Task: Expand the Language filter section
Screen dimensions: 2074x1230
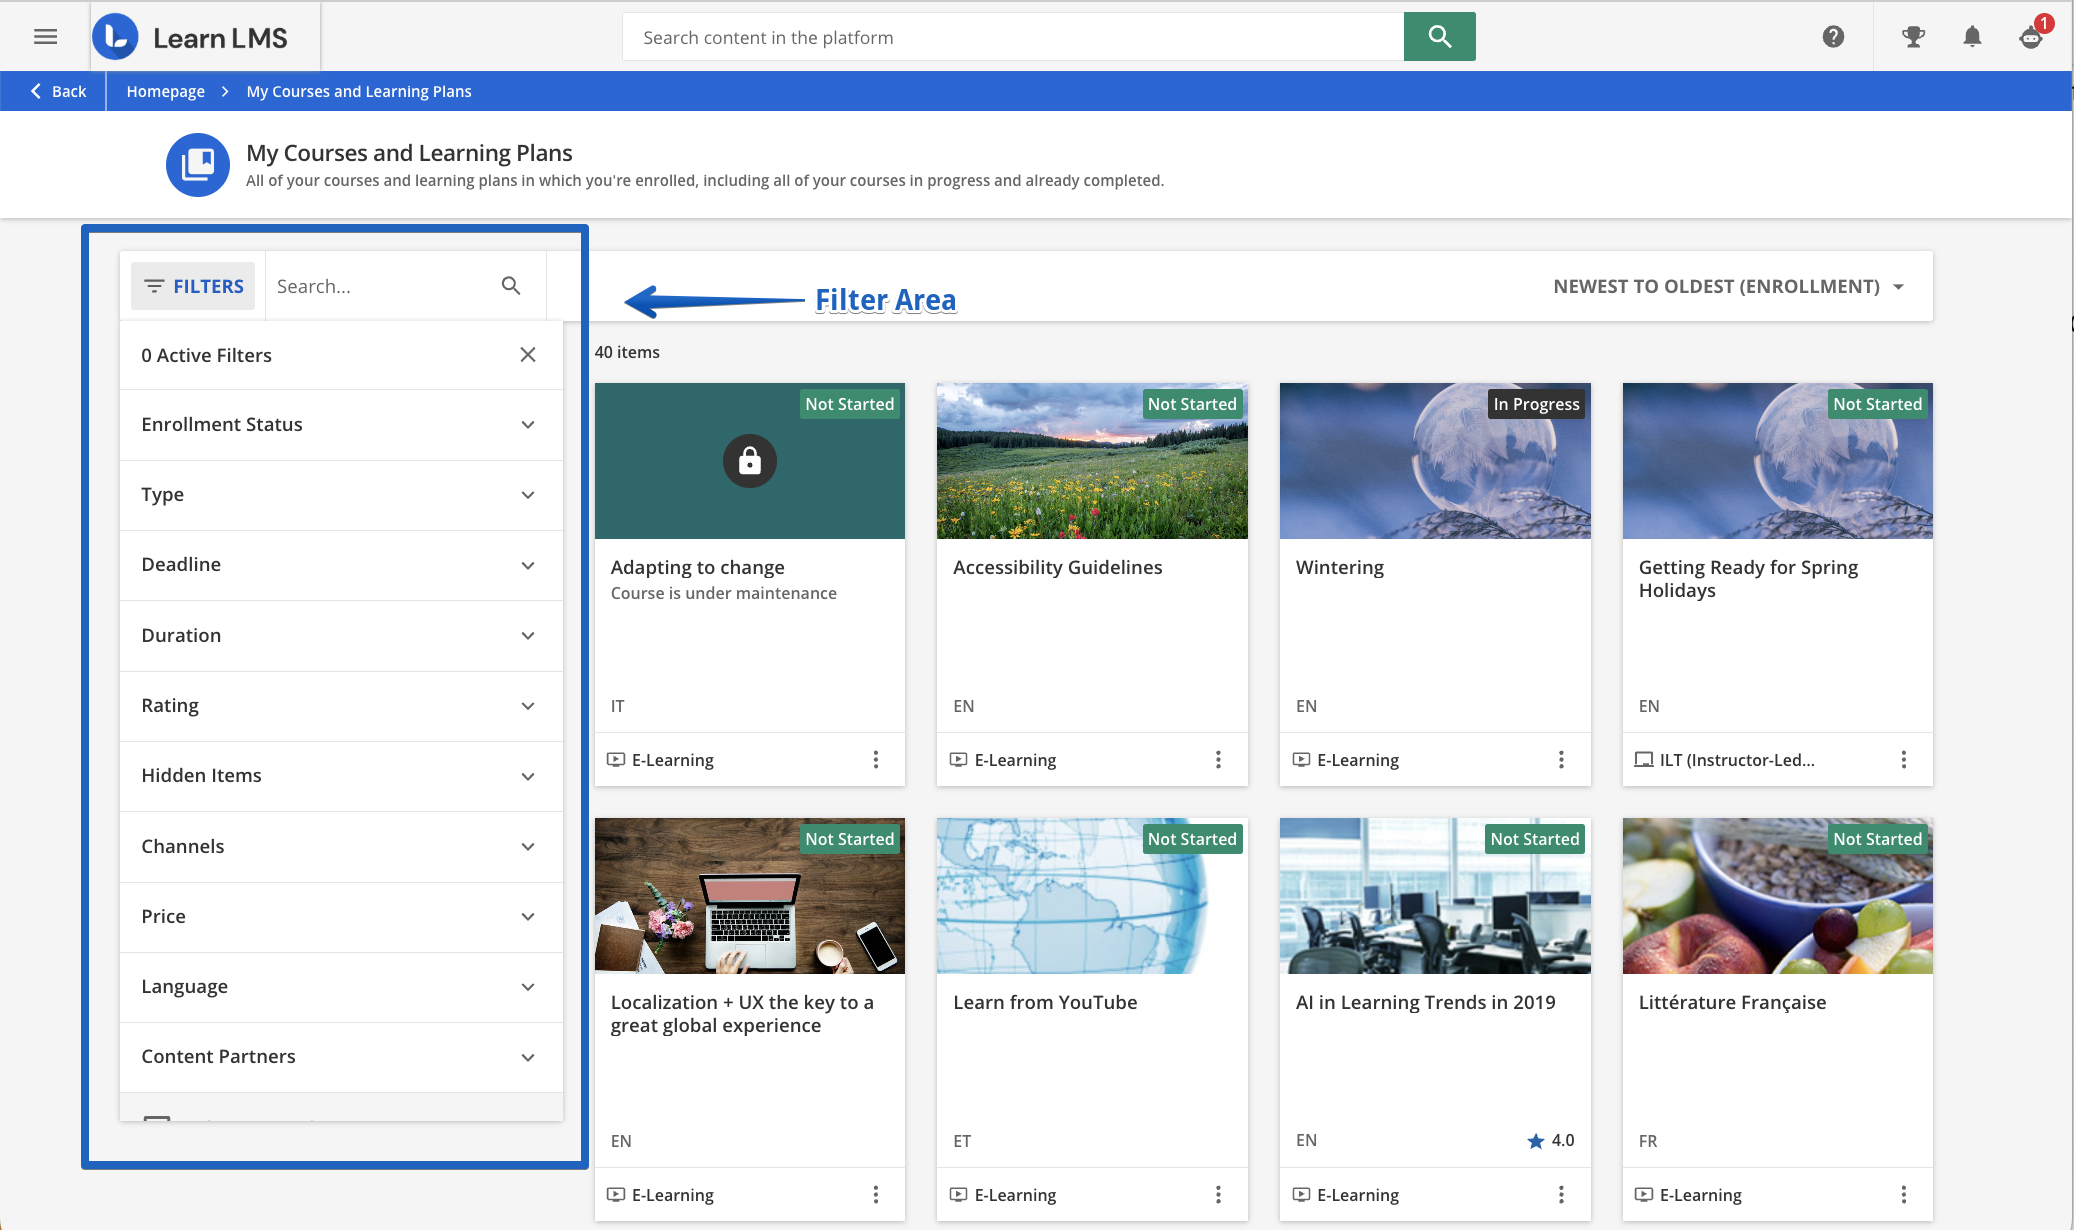Action: point(340,987)
